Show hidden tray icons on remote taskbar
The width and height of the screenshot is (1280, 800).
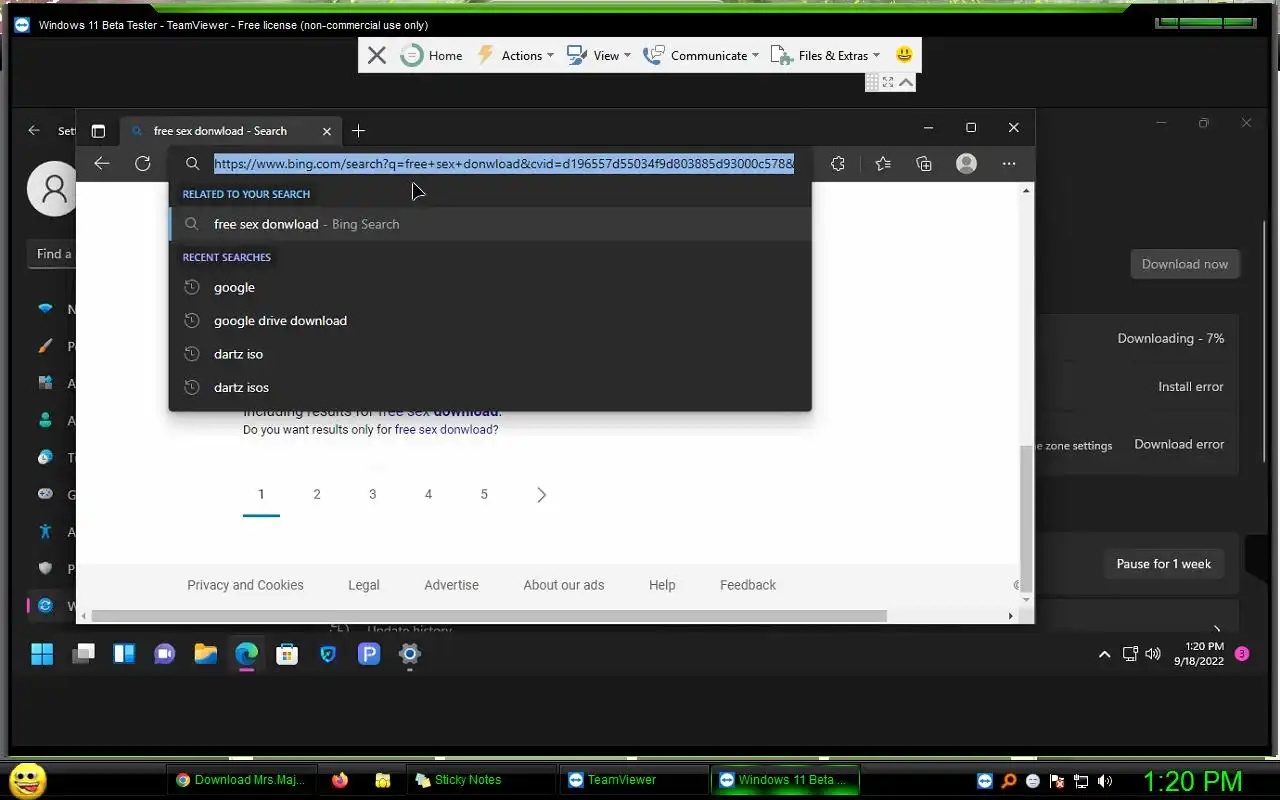coord(1104,654)
